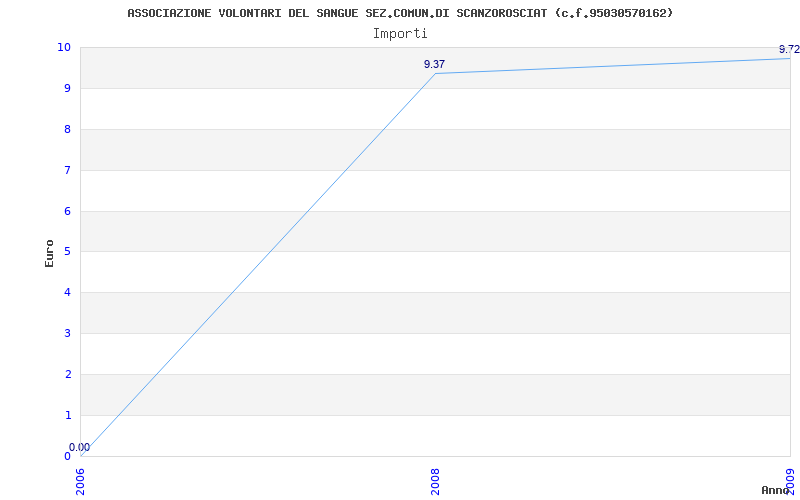This screenshot has height=500, width=800.
Task: Click the y-axis value 7
Action: 67,170
